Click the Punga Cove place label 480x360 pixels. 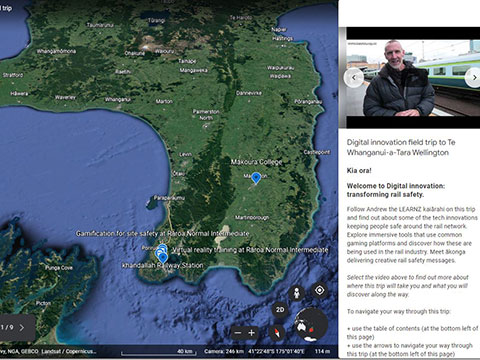pyautogui.click(x=59, y=268)
